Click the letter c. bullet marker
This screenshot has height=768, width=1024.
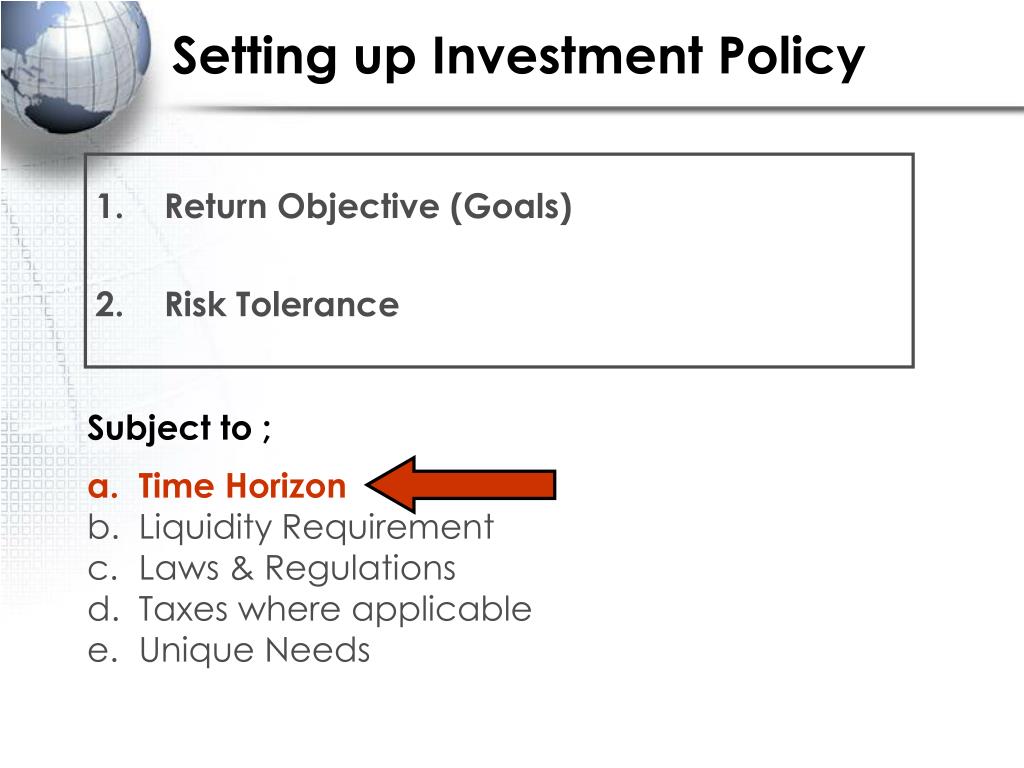pos(103,569)
